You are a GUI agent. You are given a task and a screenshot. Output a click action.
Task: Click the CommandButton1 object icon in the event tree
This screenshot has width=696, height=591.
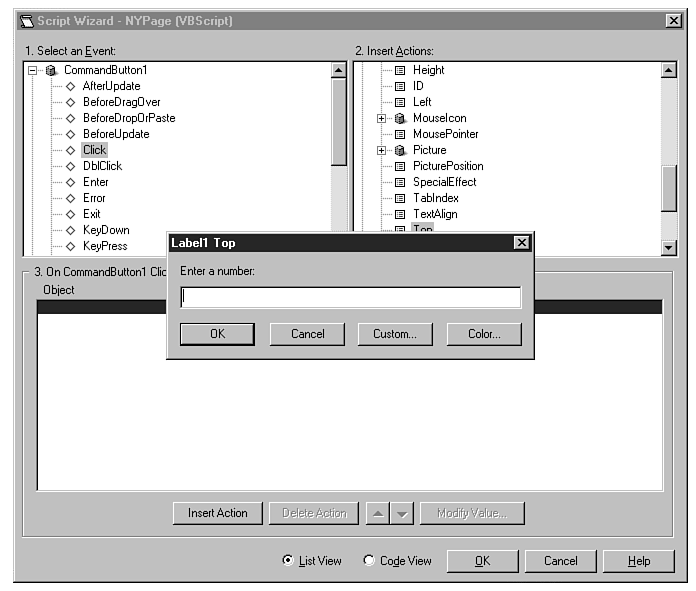(51, 70)
